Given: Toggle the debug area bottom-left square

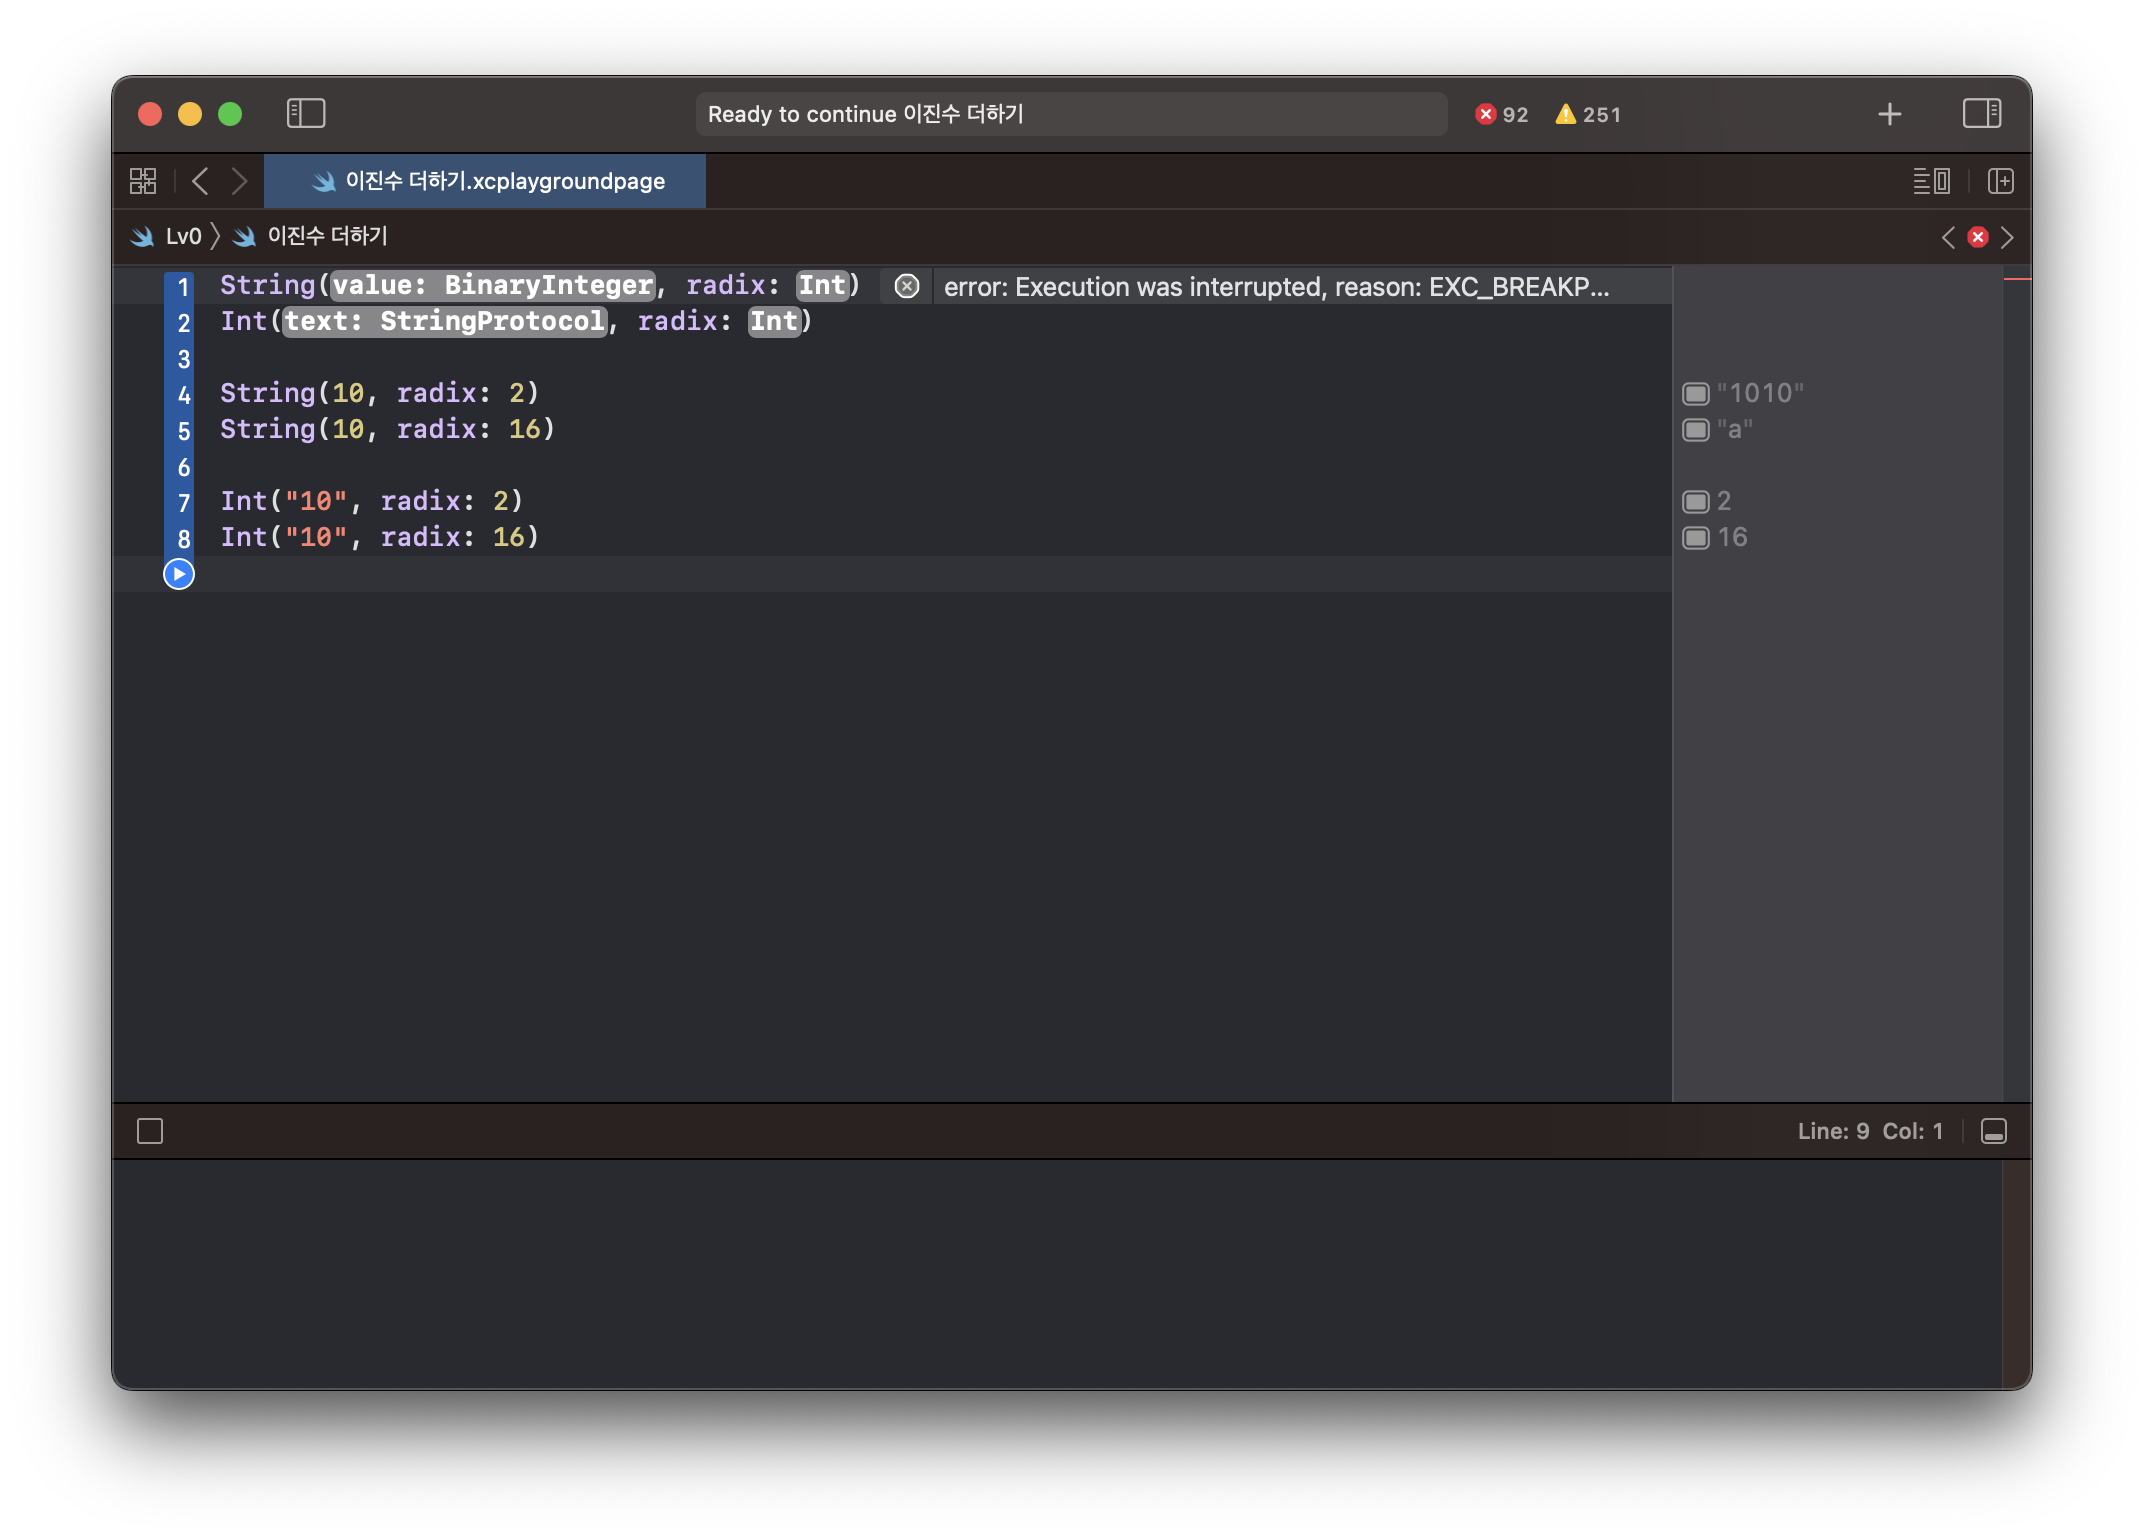Looking at the screenshot, I should [150, 1131].
